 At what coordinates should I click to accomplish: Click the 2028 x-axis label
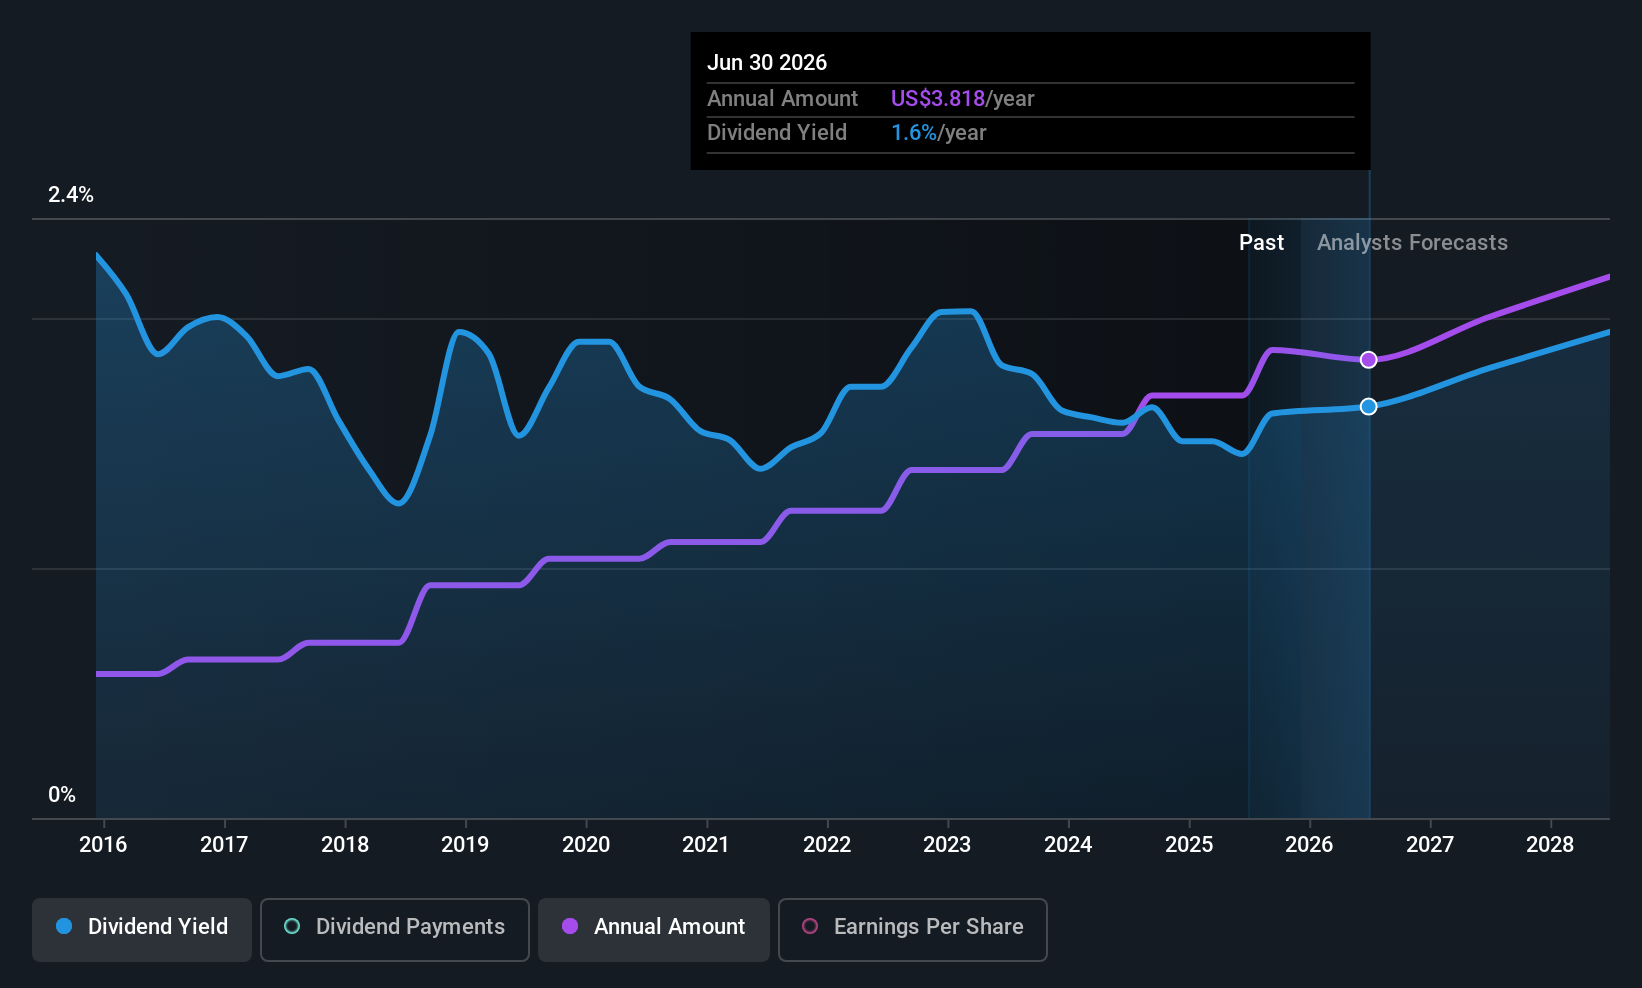[x=1550, y=845]
